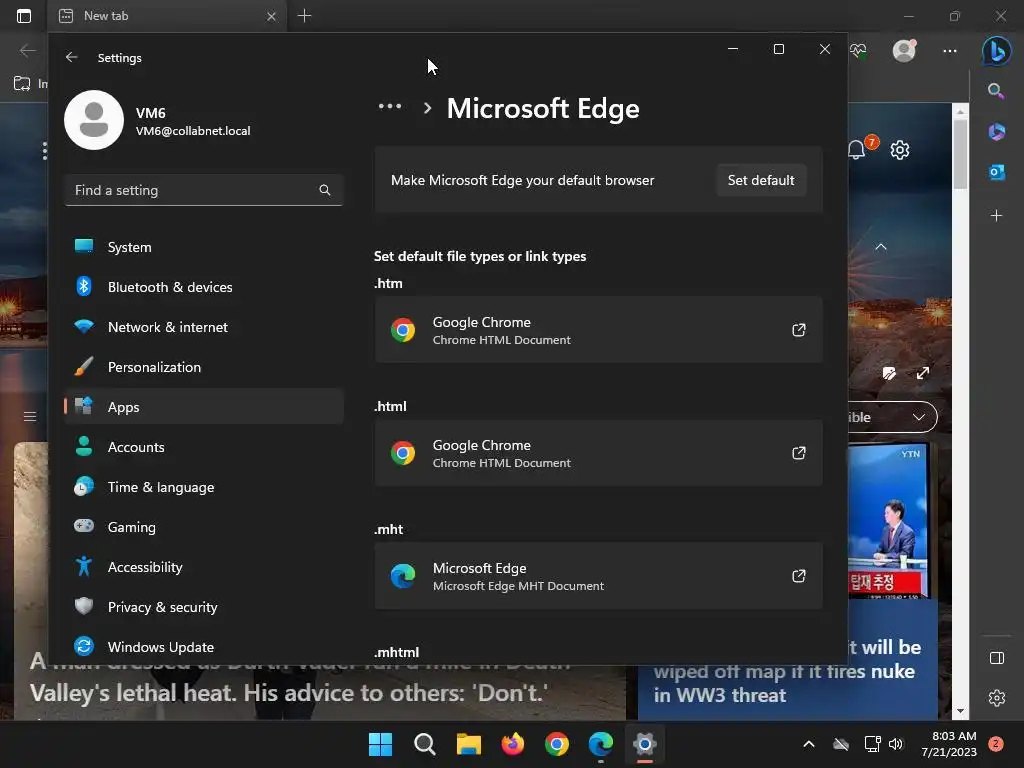The height and width of the screenshot is (768, 1024).
Task: Change the .html default from Google Chrome
Action: tap(598, 453)
